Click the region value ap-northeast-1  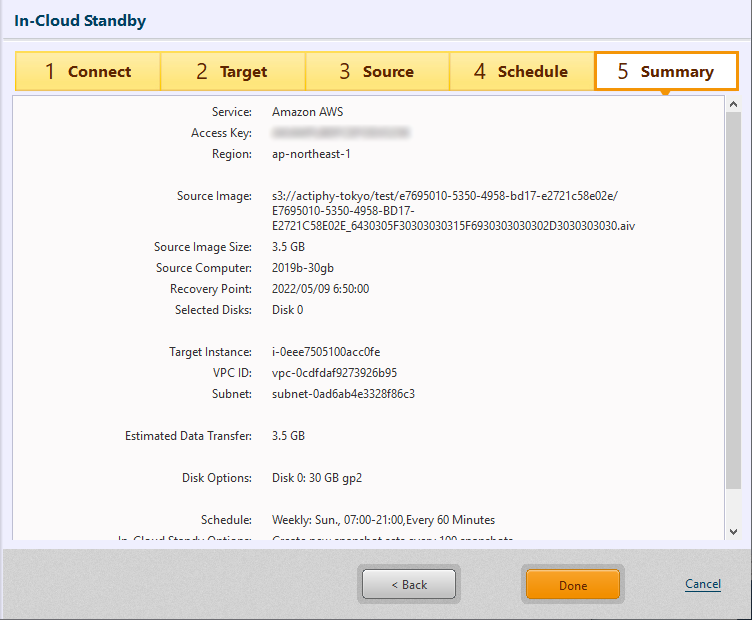tap(311, 154)
